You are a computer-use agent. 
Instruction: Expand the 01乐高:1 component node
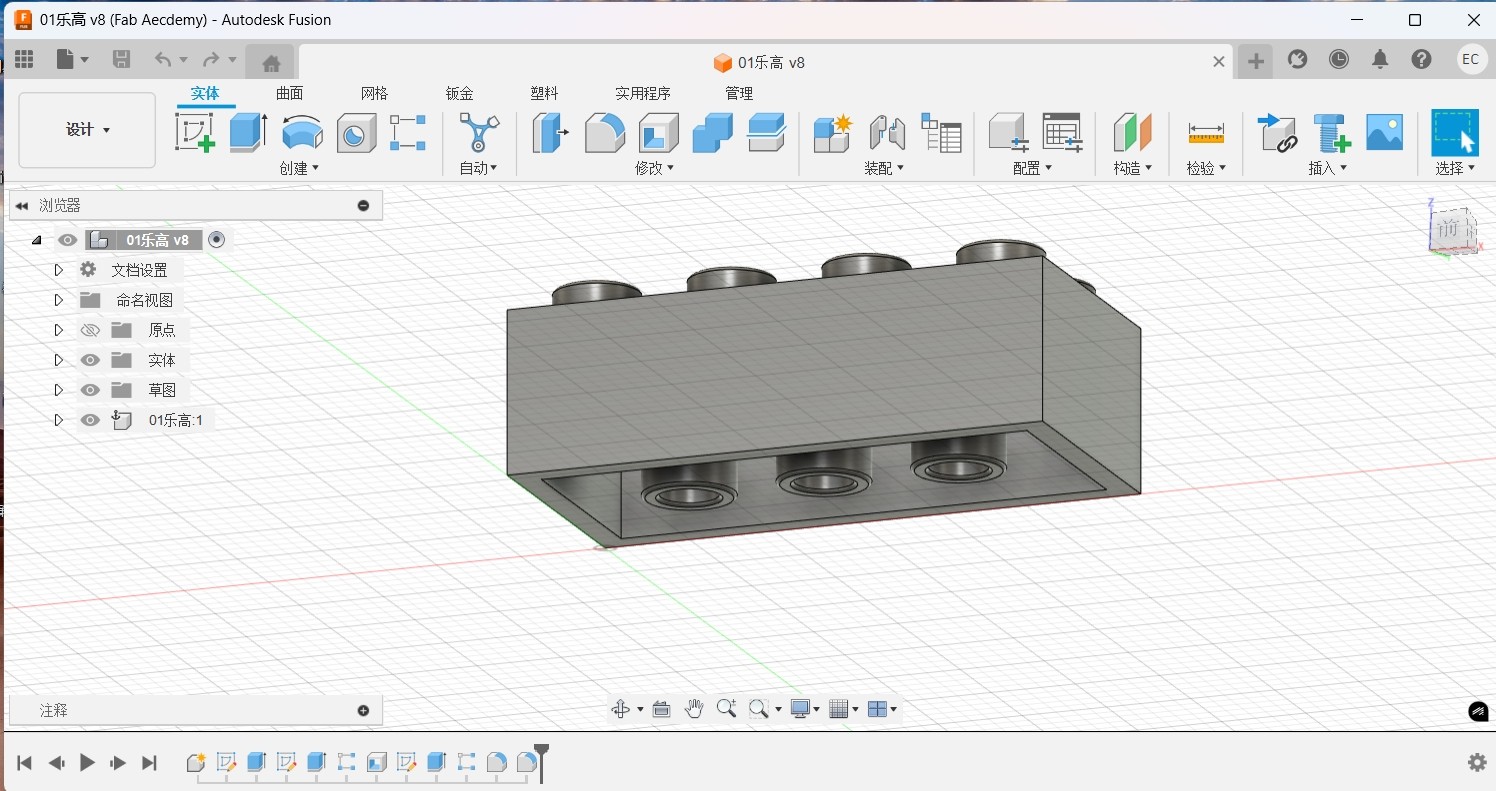pos(58,420)
